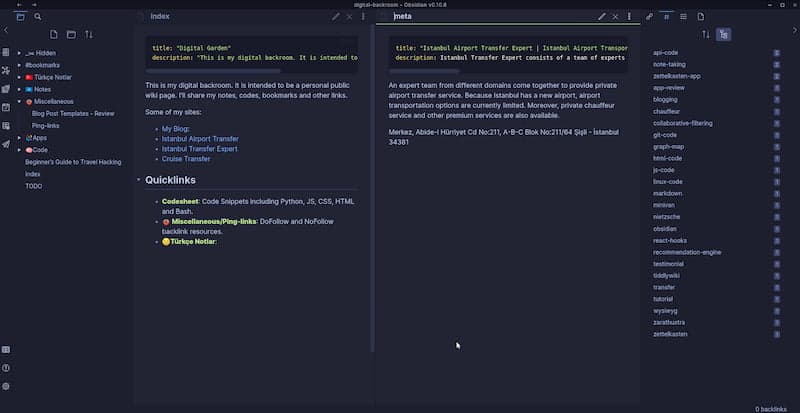The image size is (800, 413).
Task: Create a new note in file explorer
Action: (x=54, y=35)
